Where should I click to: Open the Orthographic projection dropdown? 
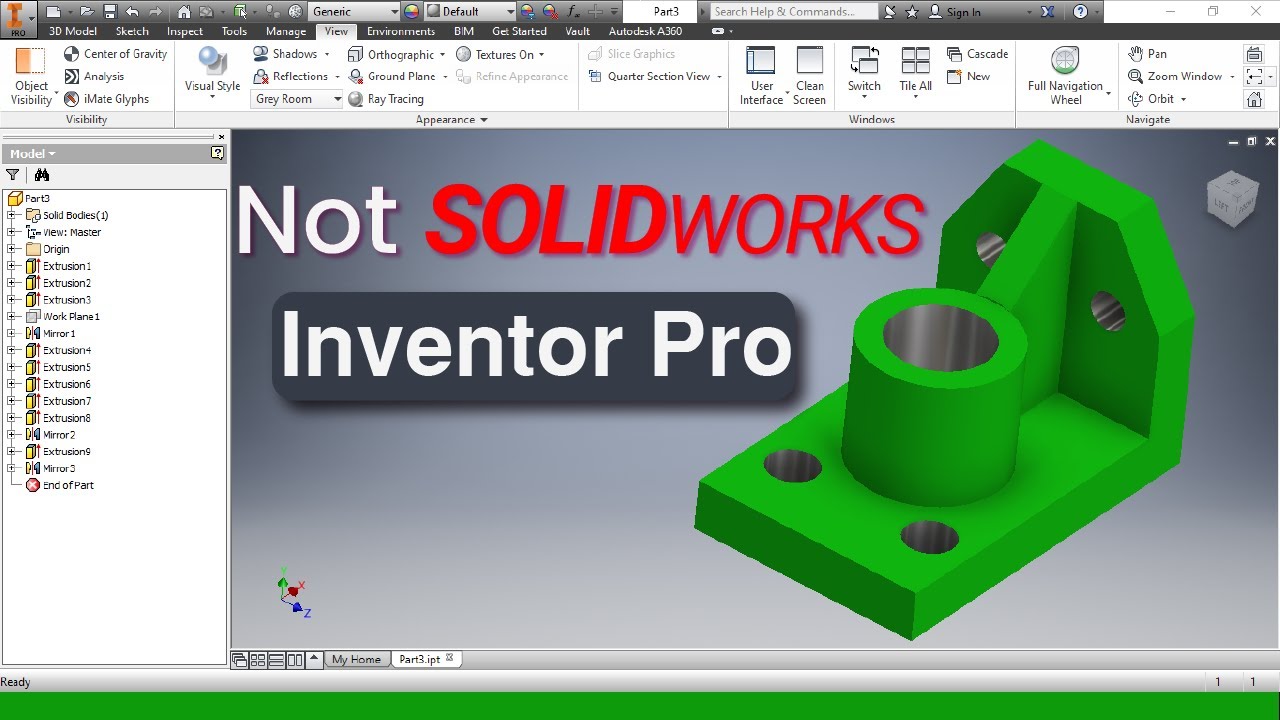pos(396,54)
